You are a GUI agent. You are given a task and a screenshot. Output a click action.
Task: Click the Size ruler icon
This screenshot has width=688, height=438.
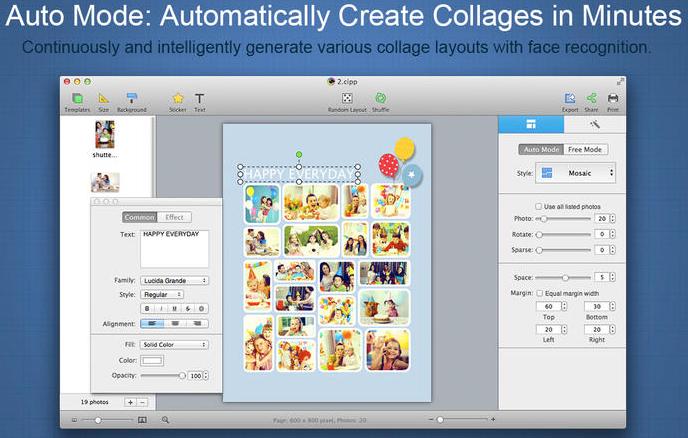(x=104, y=98)
